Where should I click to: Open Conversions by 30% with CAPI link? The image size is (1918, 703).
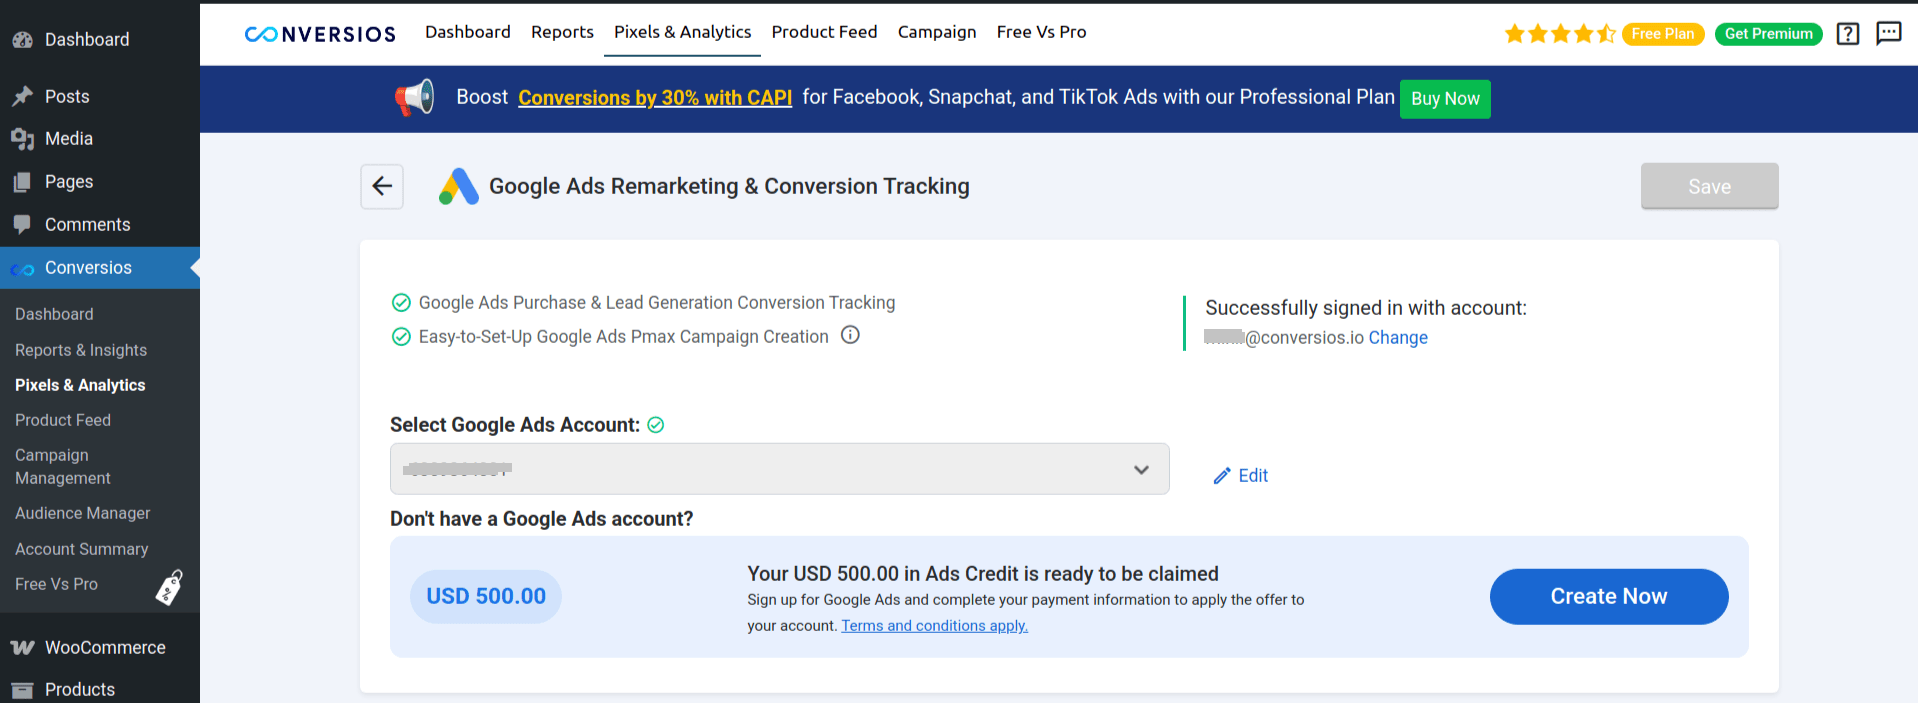[x=655, y=98]
